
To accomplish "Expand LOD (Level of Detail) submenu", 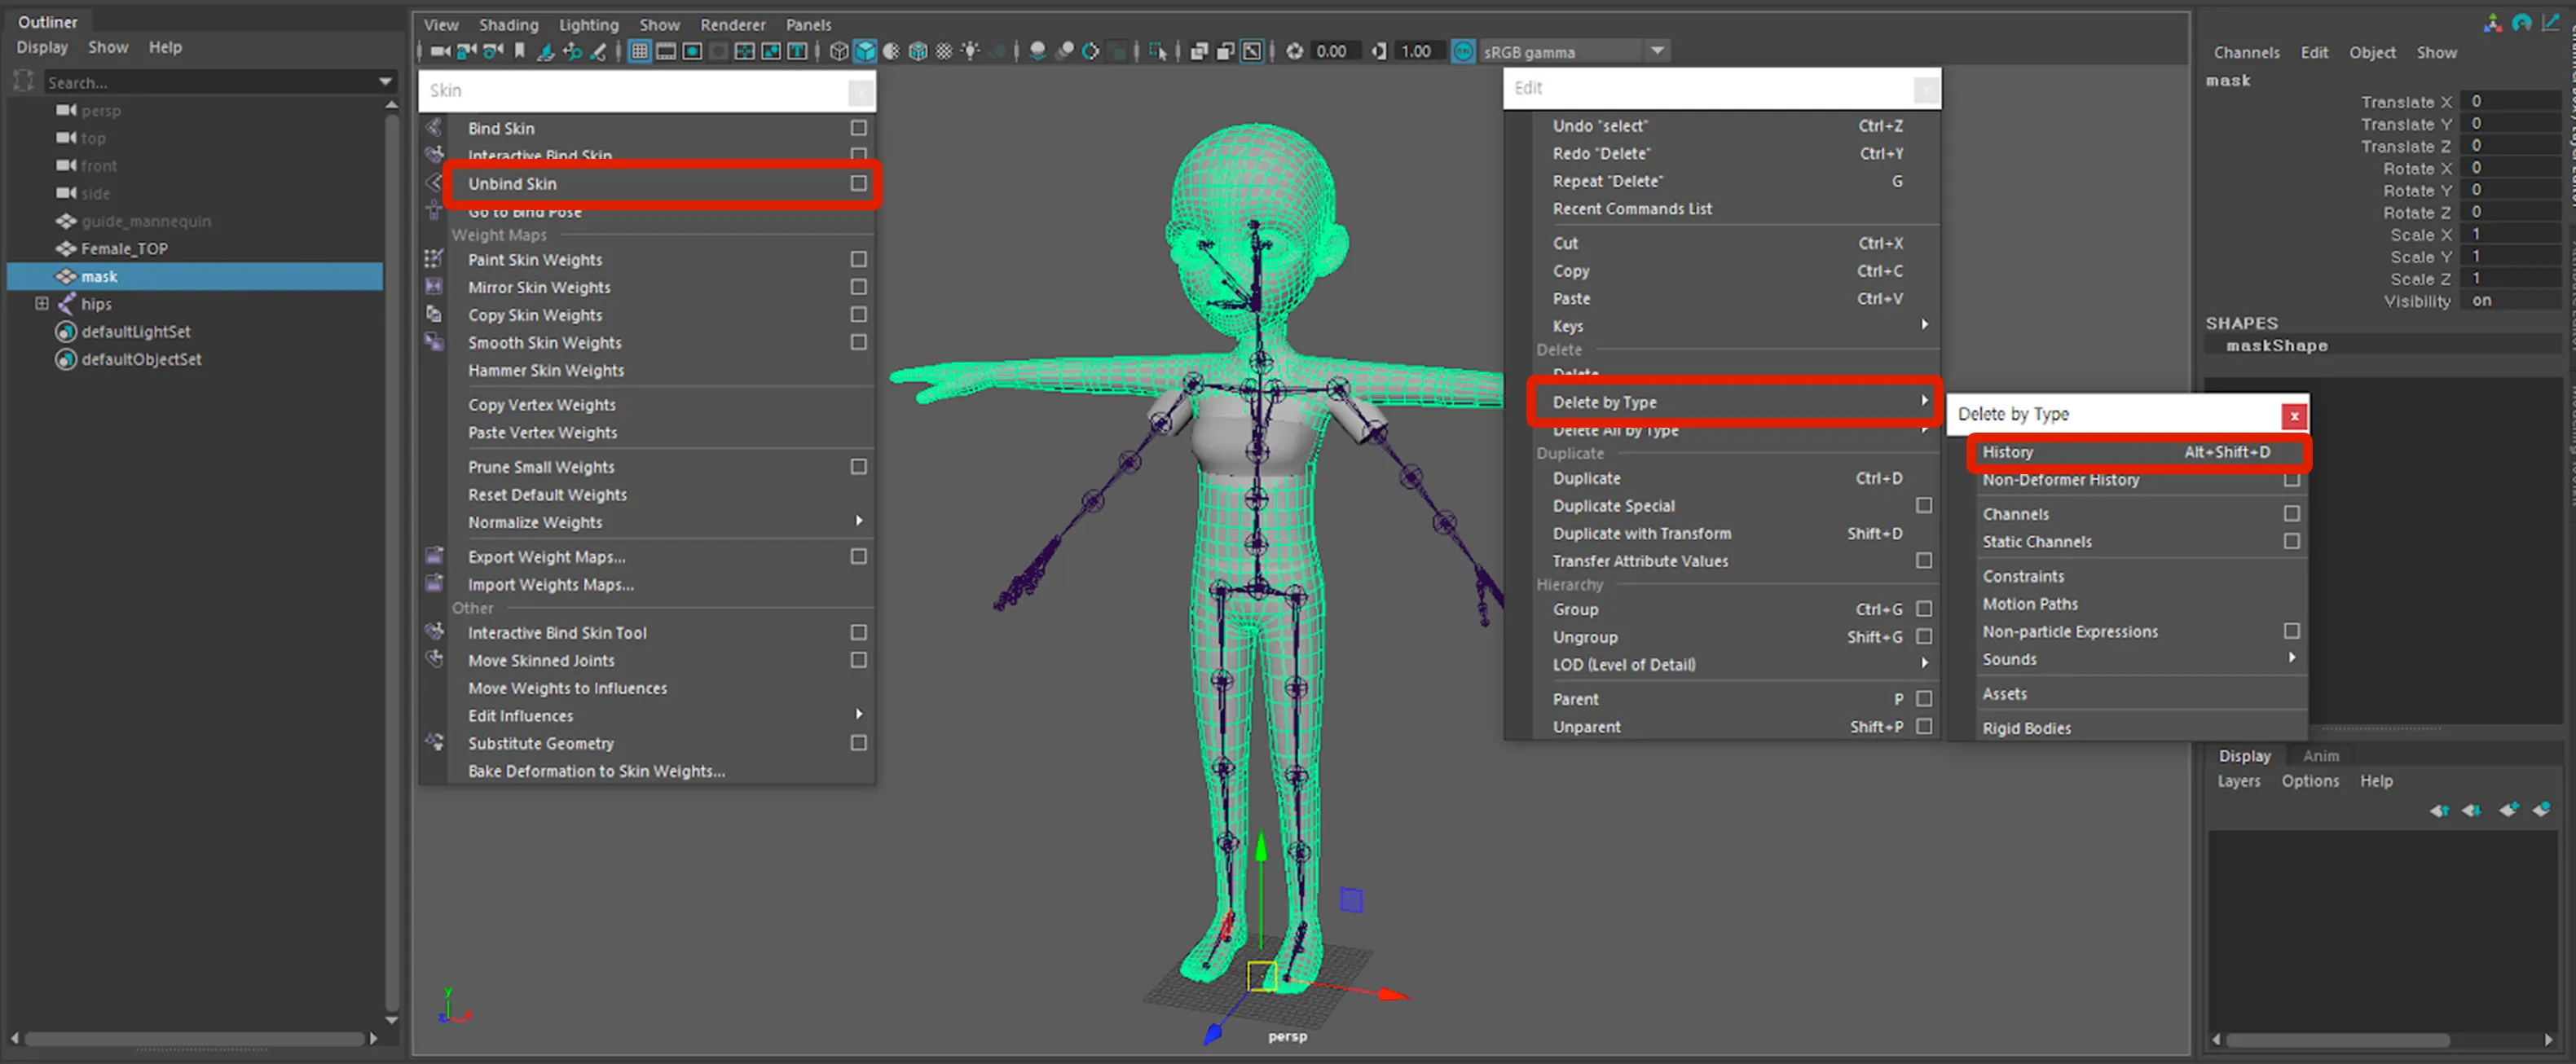I will 1924,663.
